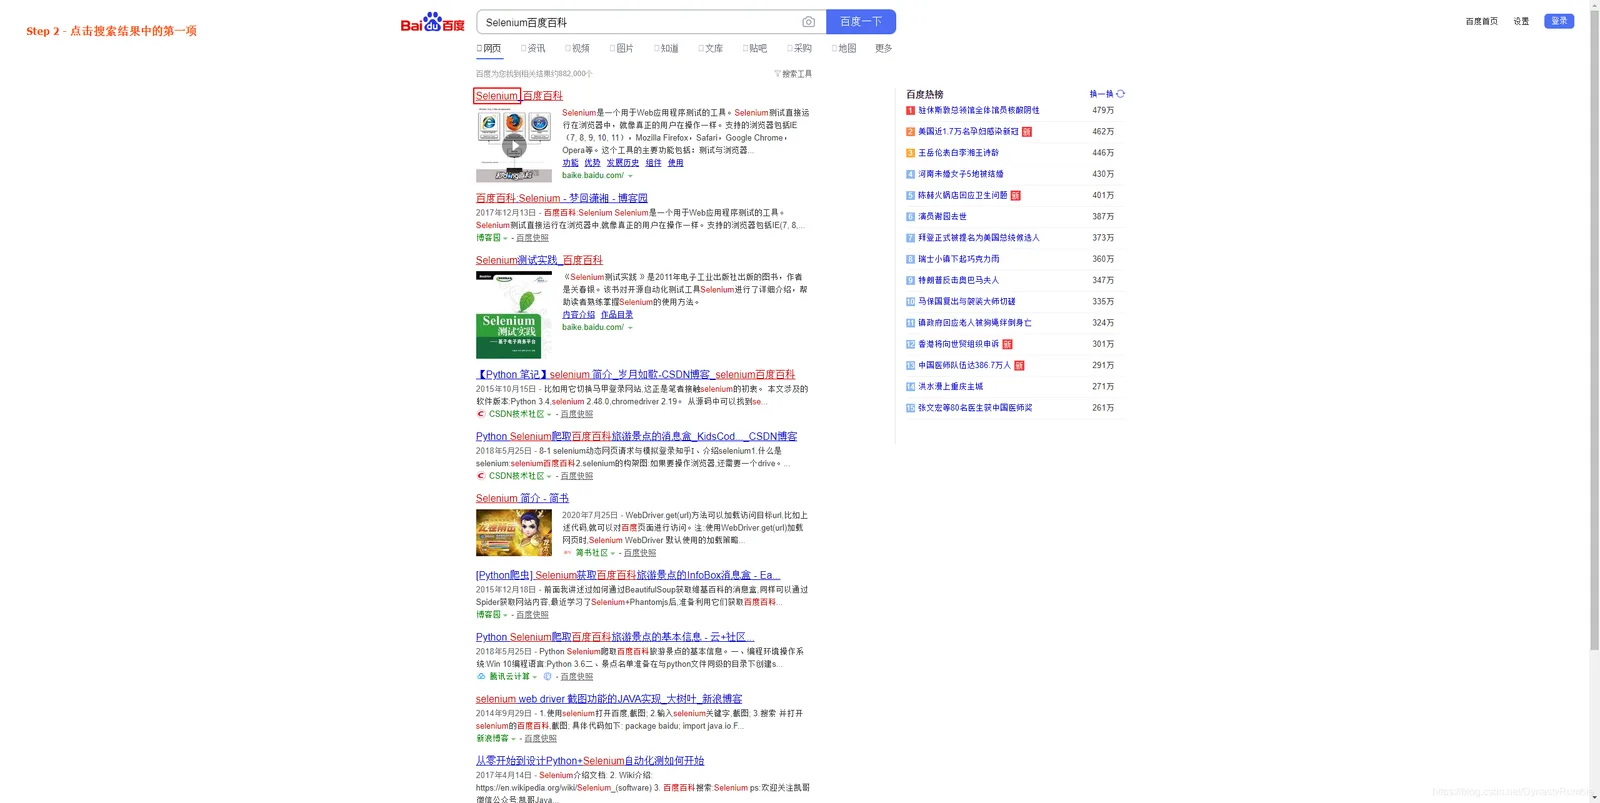Switch to the 资讯 tab

coord(533,48)
